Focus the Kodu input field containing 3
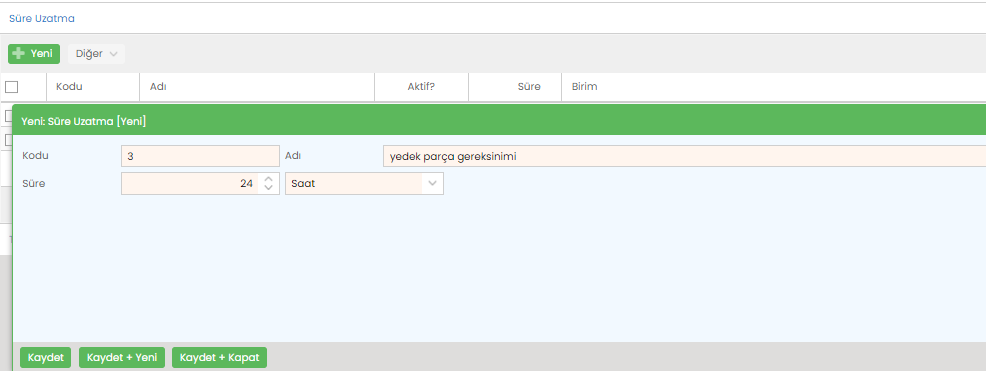Screen dimensions: 986x371 tap(200, 156)
